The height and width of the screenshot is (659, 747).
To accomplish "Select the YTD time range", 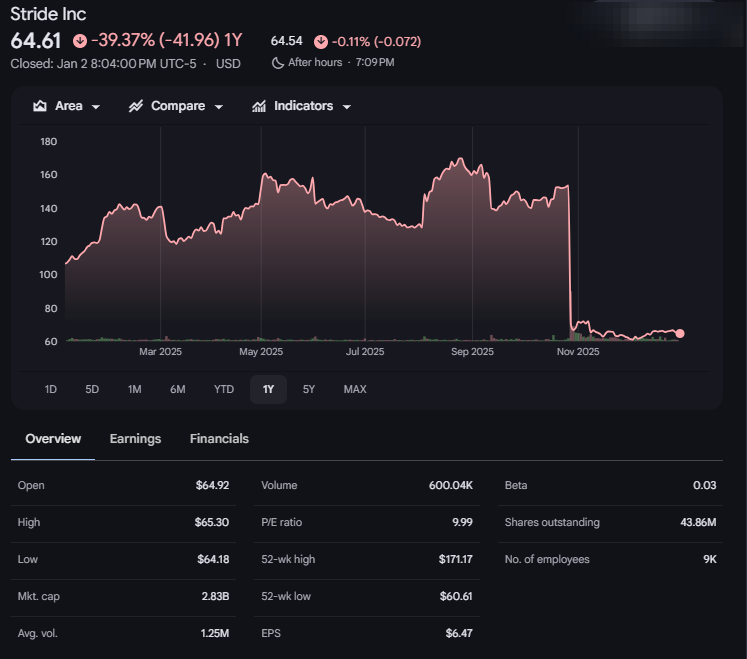I will pyautogui.click(x=224, y=389).
